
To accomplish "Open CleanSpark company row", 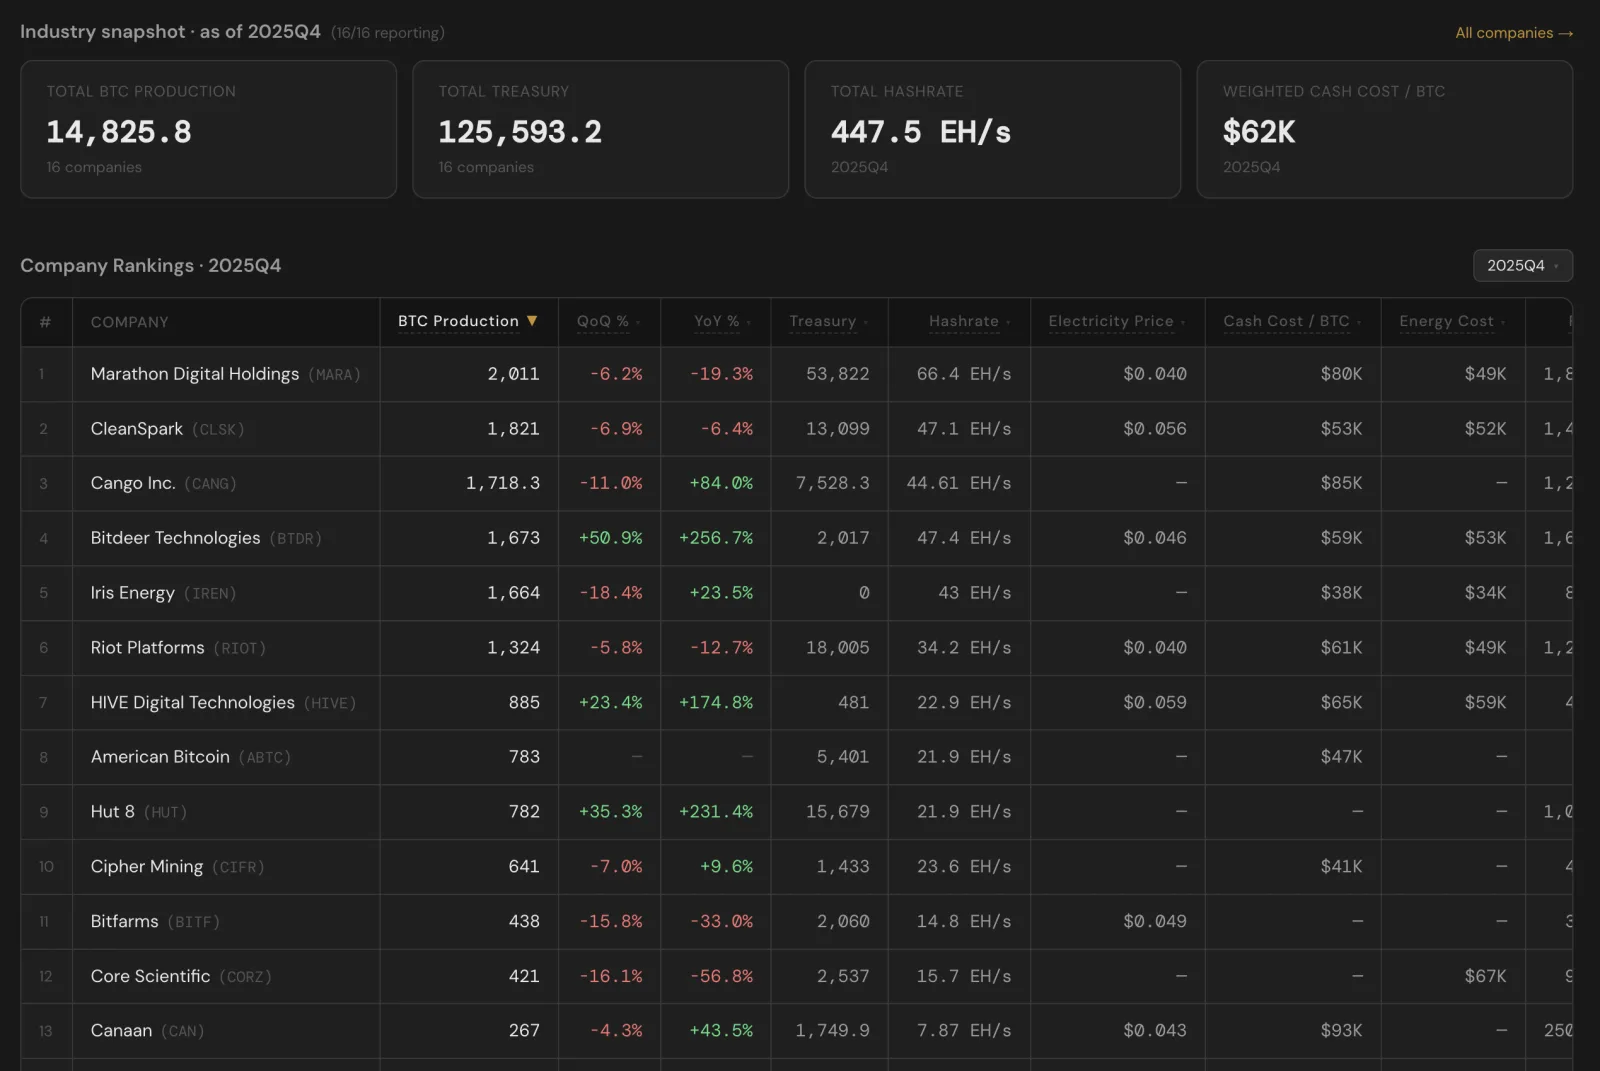I will 796,429.
